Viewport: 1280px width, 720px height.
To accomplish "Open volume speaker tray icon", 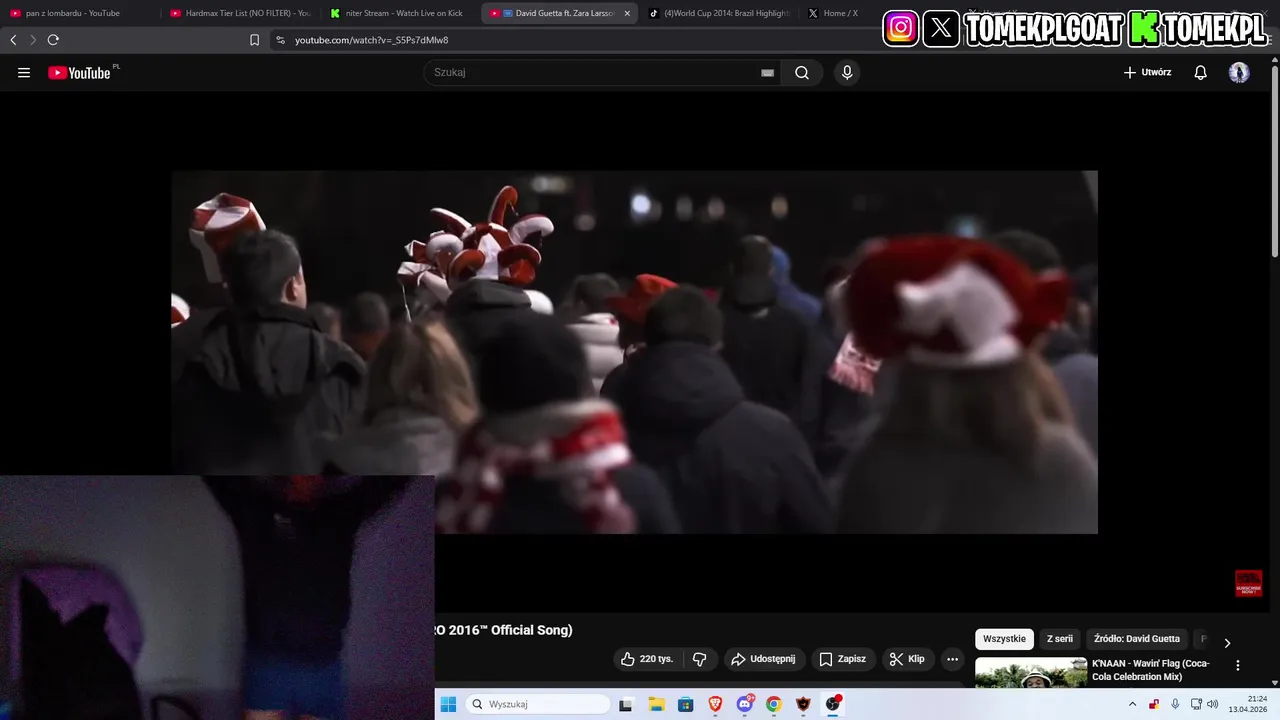I will click(x=1213, y=704).
